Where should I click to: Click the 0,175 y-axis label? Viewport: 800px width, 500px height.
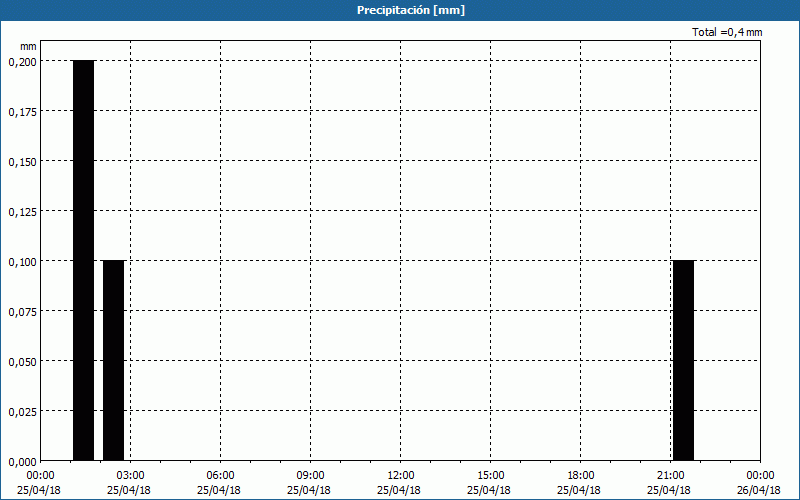22,112
